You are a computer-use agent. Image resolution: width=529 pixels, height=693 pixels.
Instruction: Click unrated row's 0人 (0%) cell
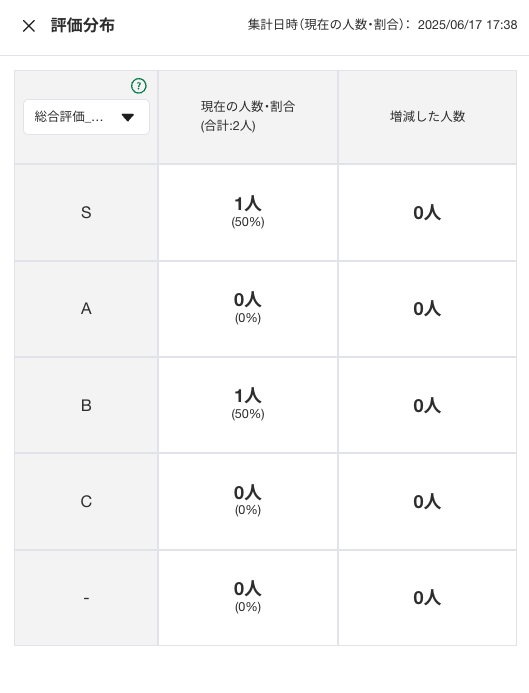(248, 598)
